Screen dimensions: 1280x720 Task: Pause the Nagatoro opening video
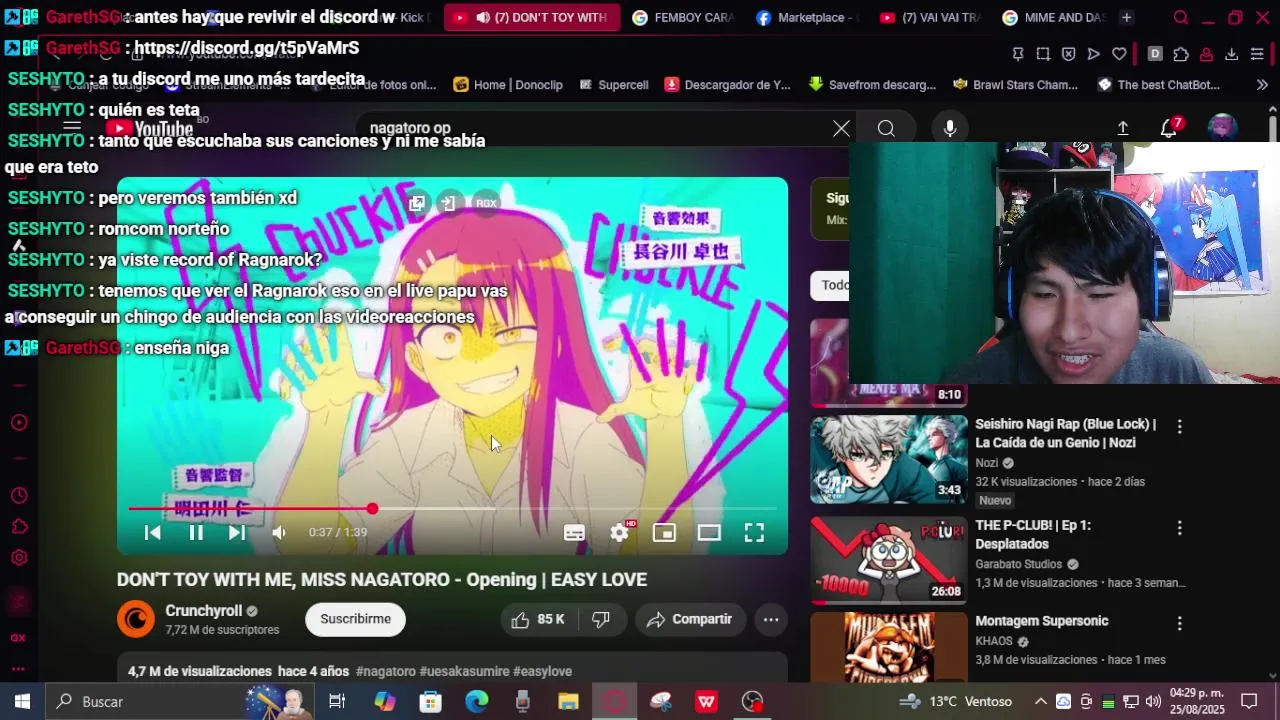pos(196,533)
